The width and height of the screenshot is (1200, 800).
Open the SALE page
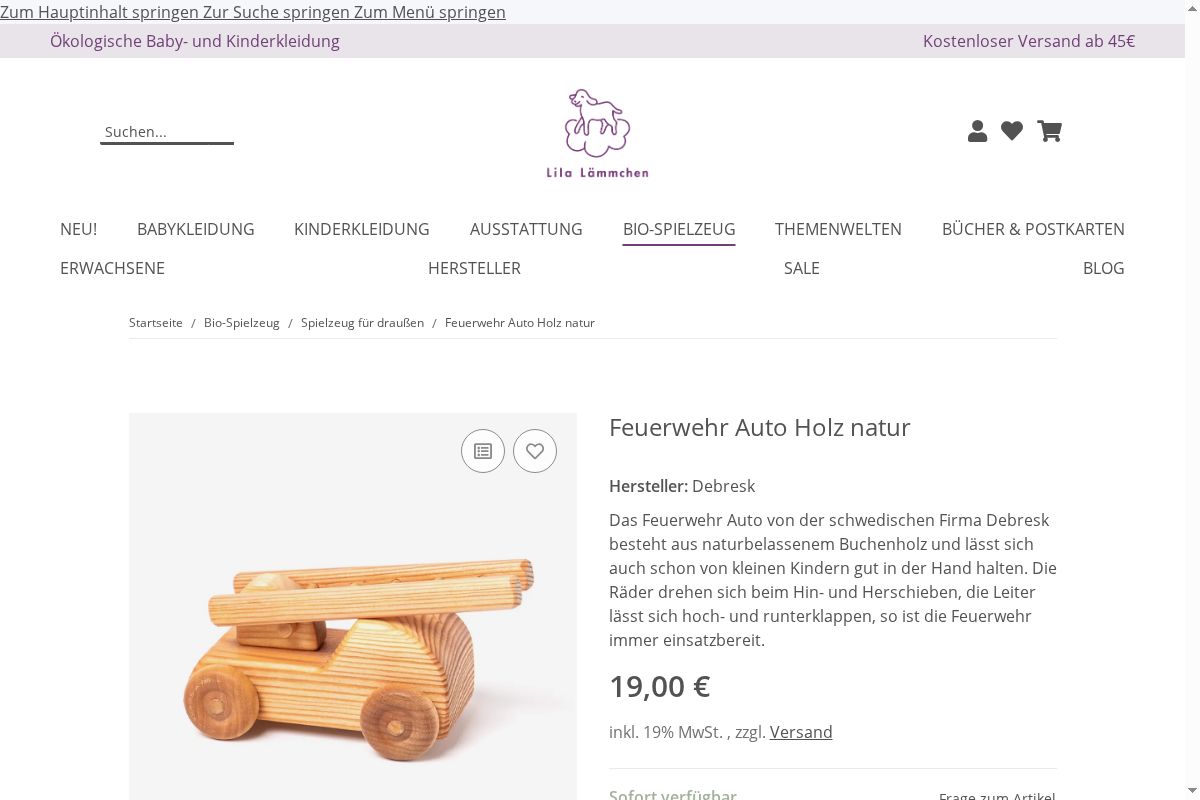(x=802, y=268)
